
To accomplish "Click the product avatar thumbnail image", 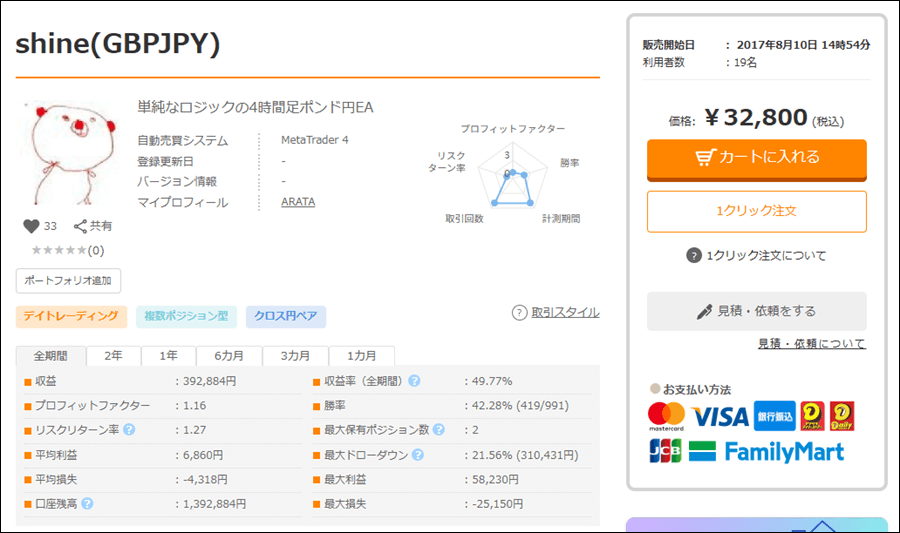I will pyautogui.click(x=66, y=154).
